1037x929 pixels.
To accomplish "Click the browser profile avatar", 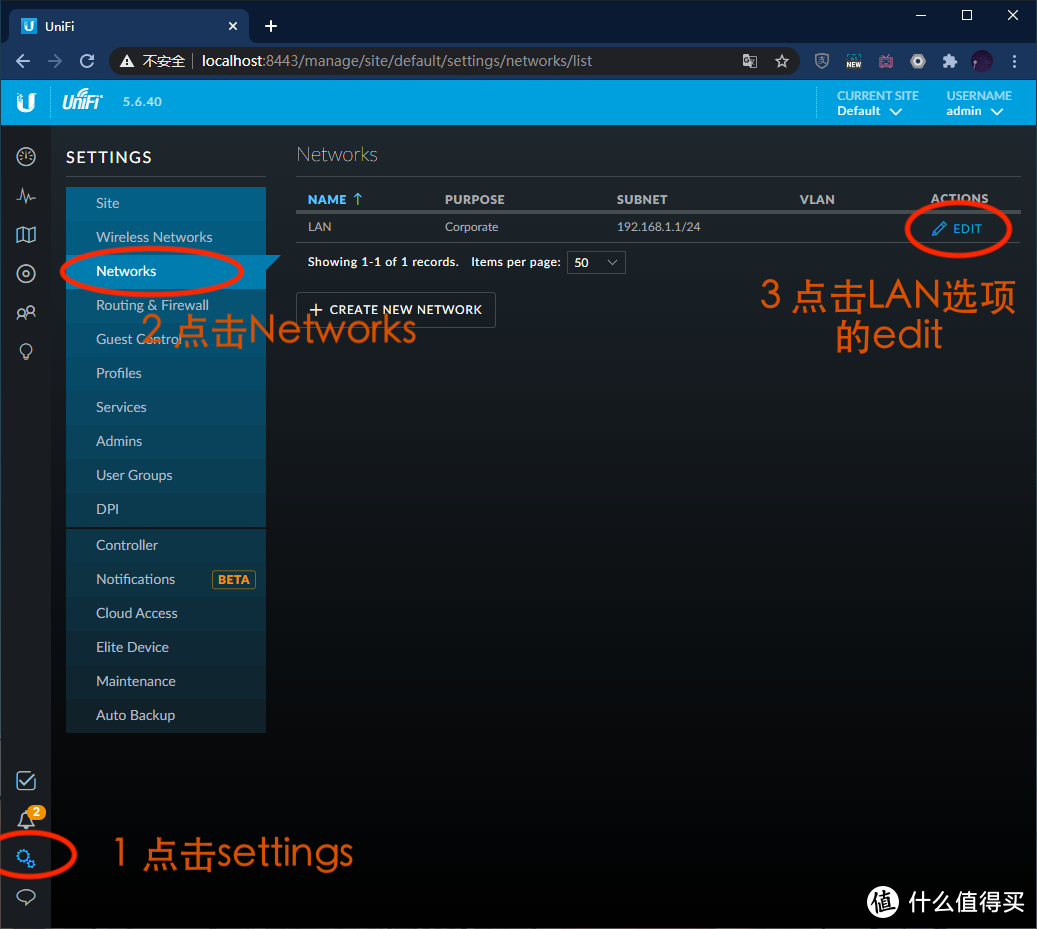I will click(x=981, y=61).
